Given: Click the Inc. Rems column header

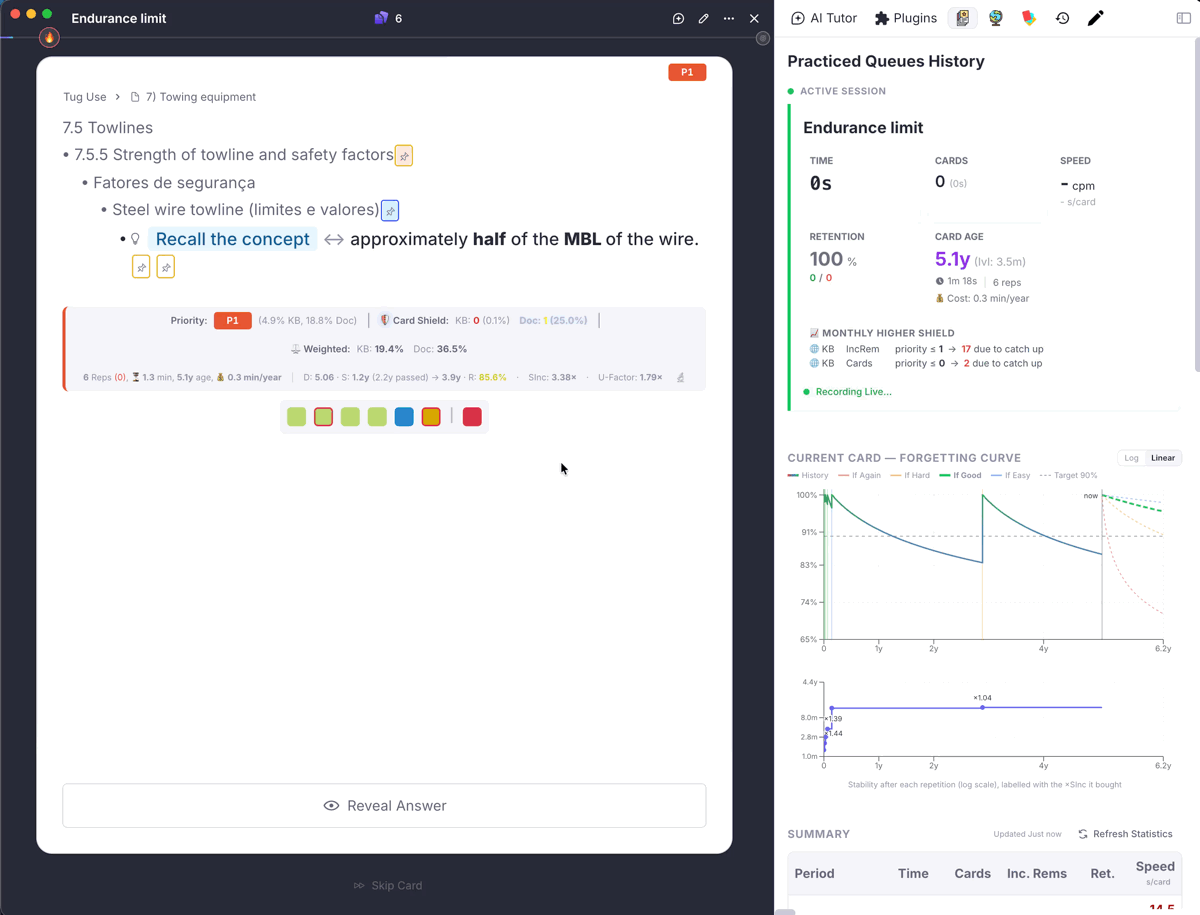Looking at the screenshot, I should pyautogui.click(x=1037, y=874).
